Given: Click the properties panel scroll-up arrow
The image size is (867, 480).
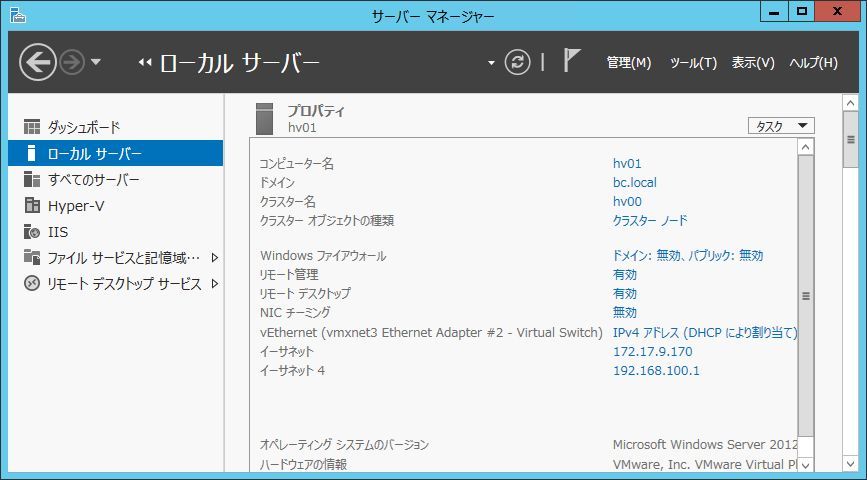Looking at the screenshot, I should (x=806, y=147).
